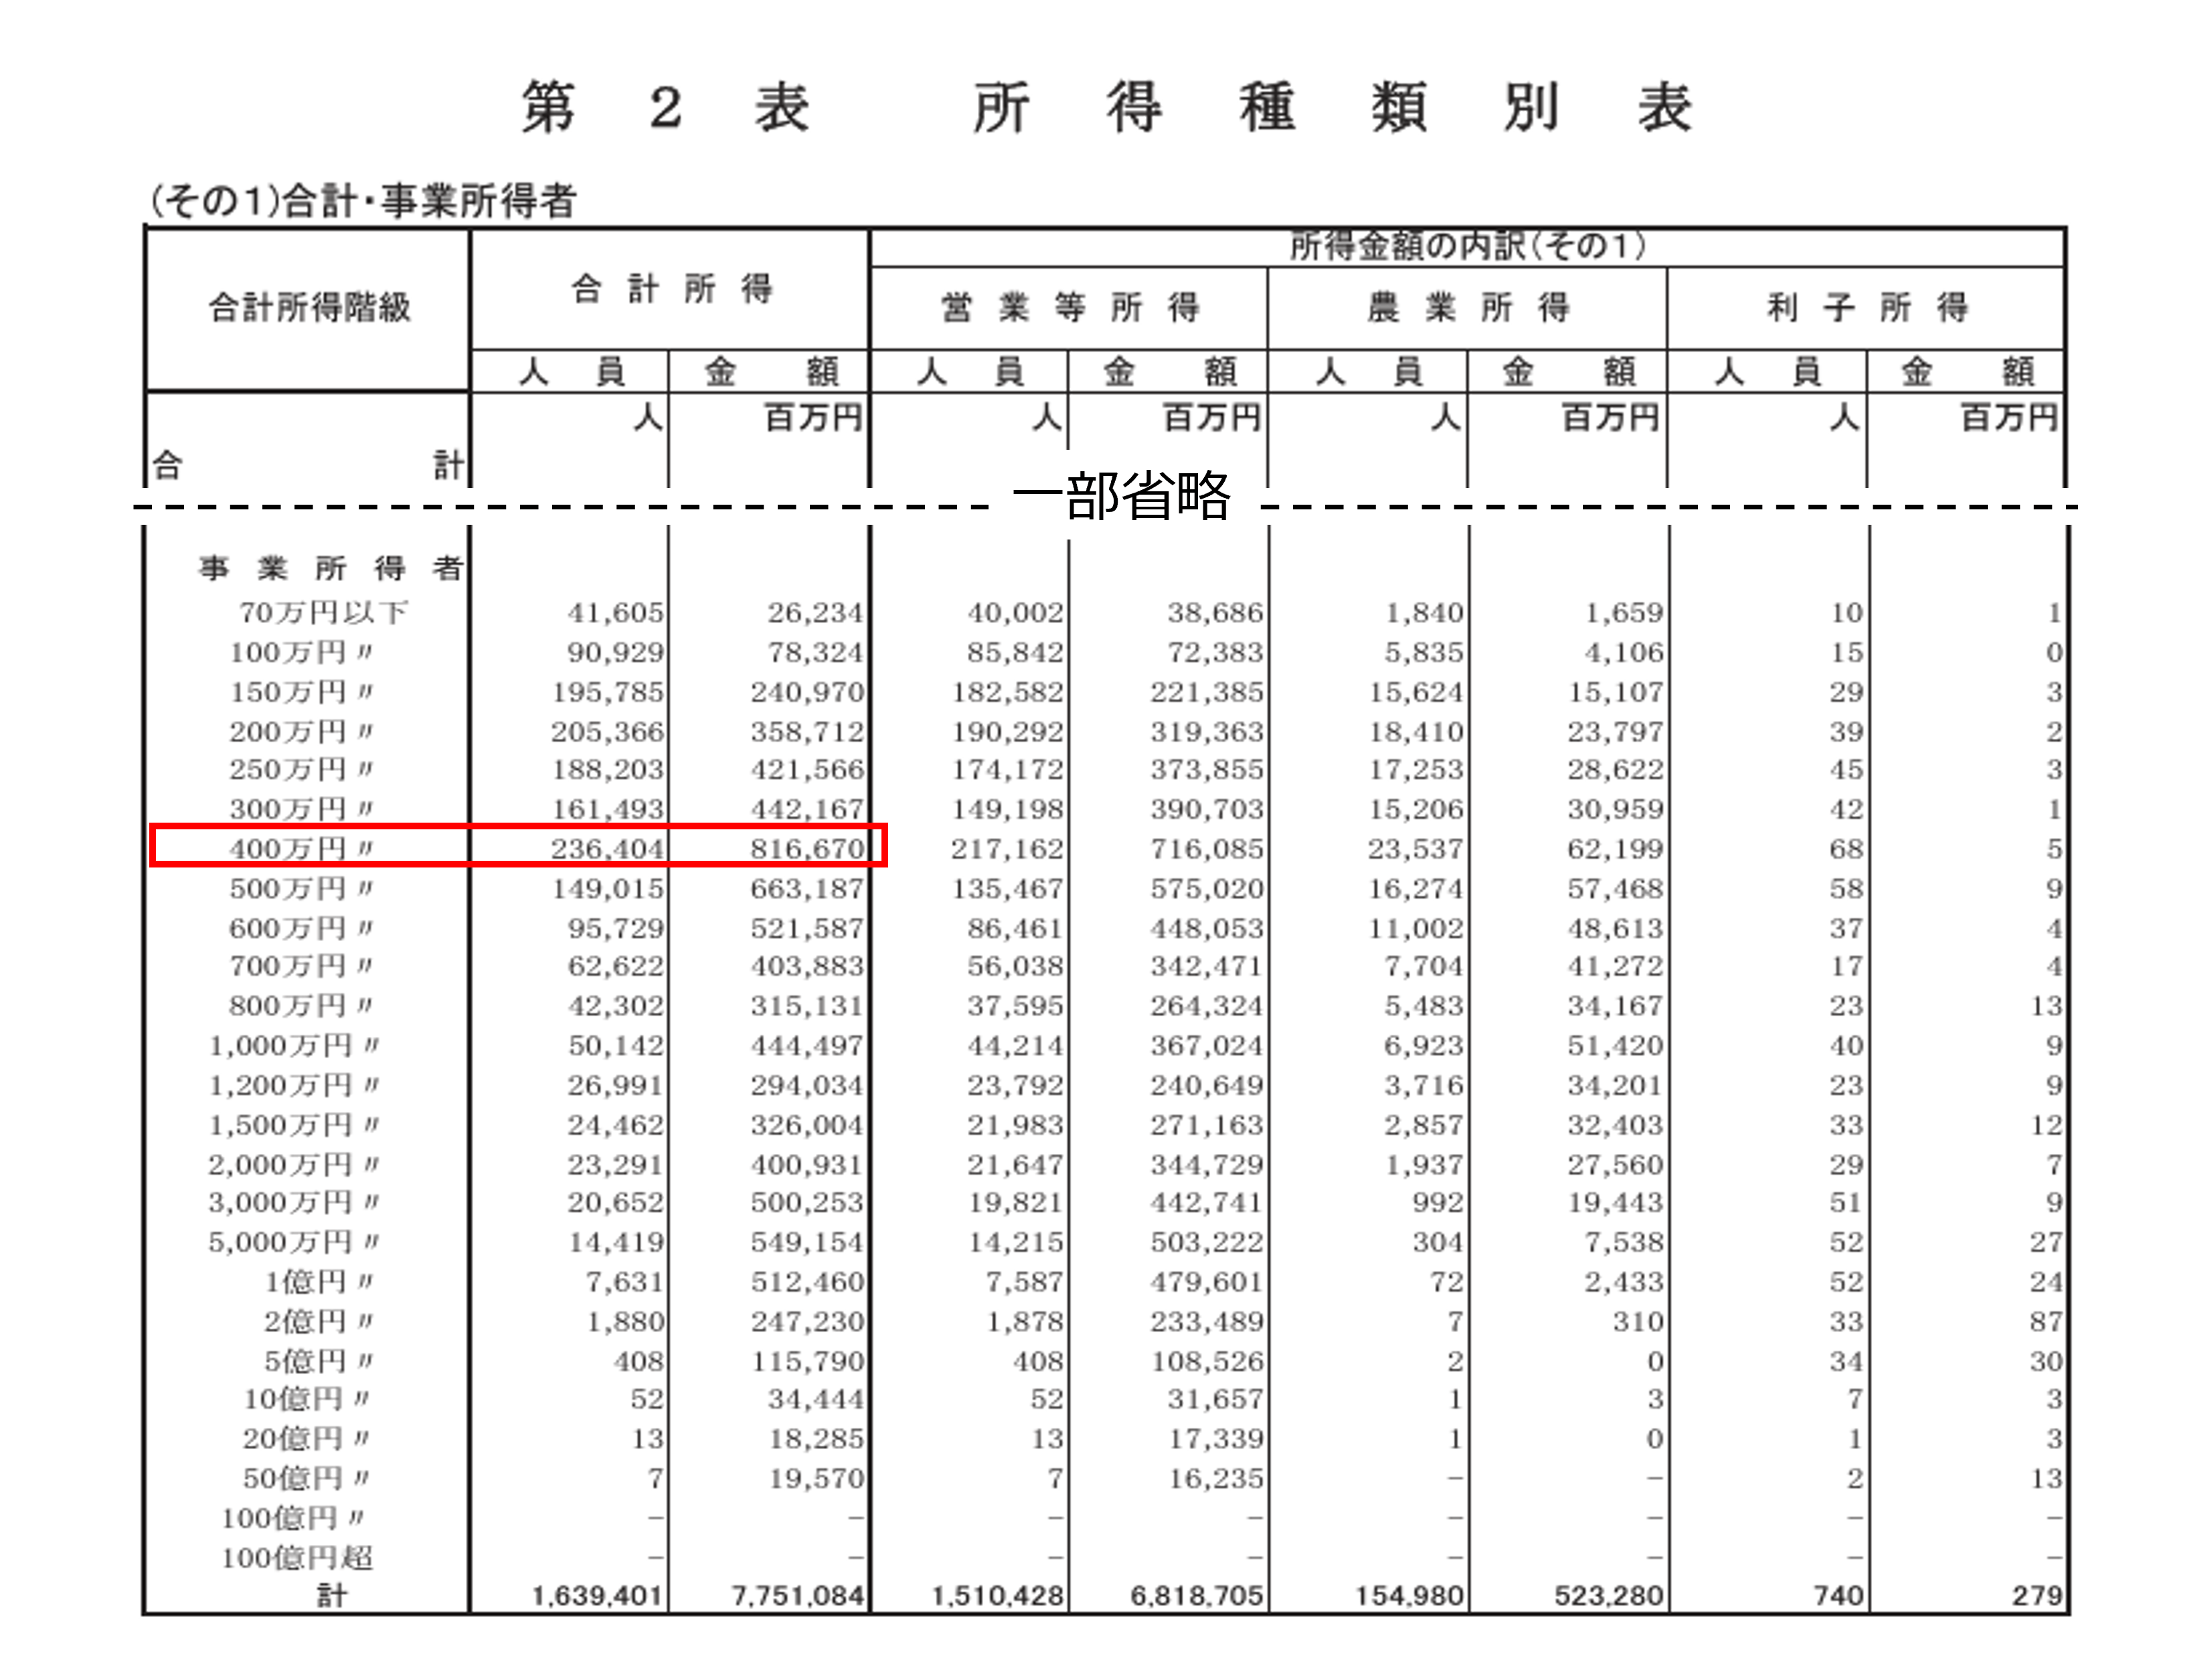Click the value 247,230
The height and width of the screenshot is (1660, 2212).
click(x=808, y=1323)
